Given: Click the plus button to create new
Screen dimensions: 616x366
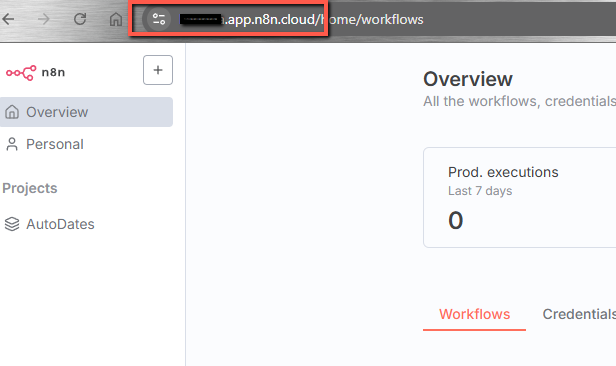Looking at the screenshot, I should click(x=158, y=70).
